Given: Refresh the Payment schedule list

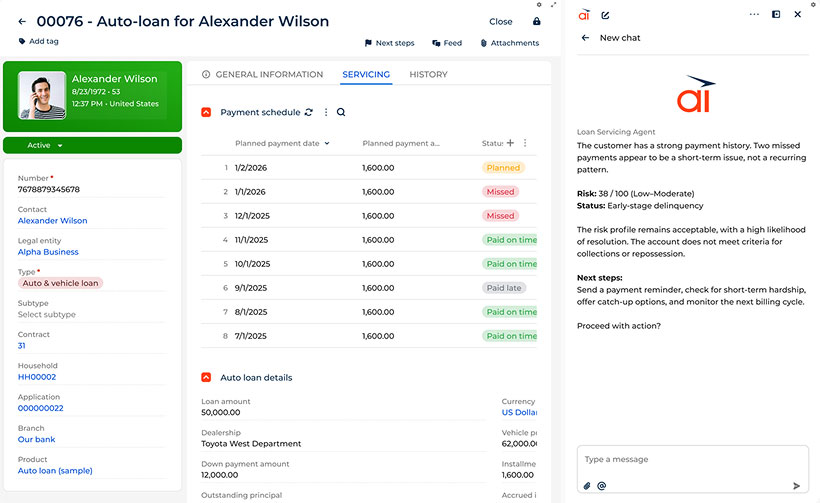Looking at the screenshot, I should click(309, 113).
